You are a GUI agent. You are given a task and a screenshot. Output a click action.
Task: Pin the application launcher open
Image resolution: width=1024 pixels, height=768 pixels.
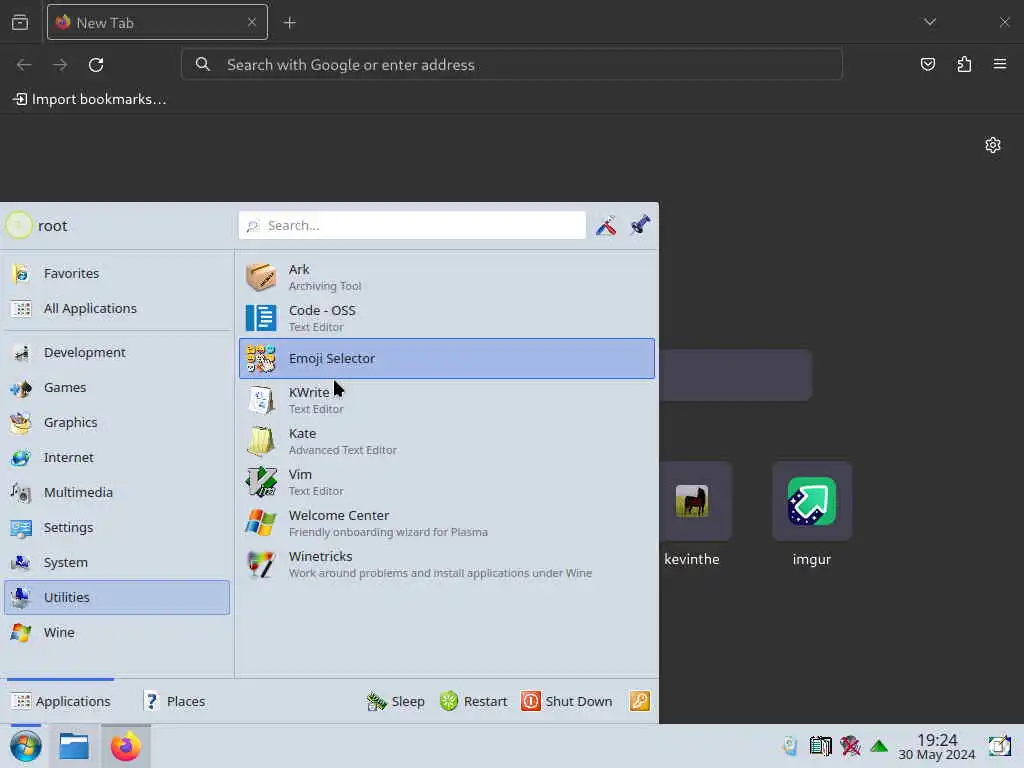(641, 225)
